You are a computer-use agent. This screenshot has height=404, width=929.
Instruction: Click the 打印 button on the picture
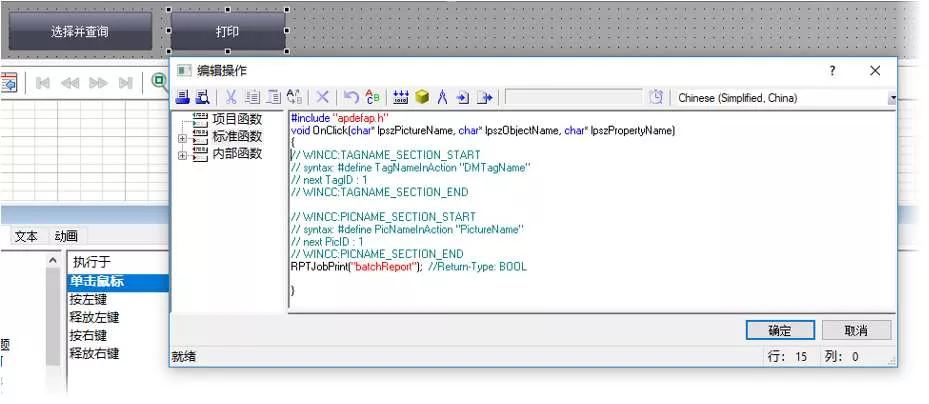pyautogui.click(x=228, y=31)
